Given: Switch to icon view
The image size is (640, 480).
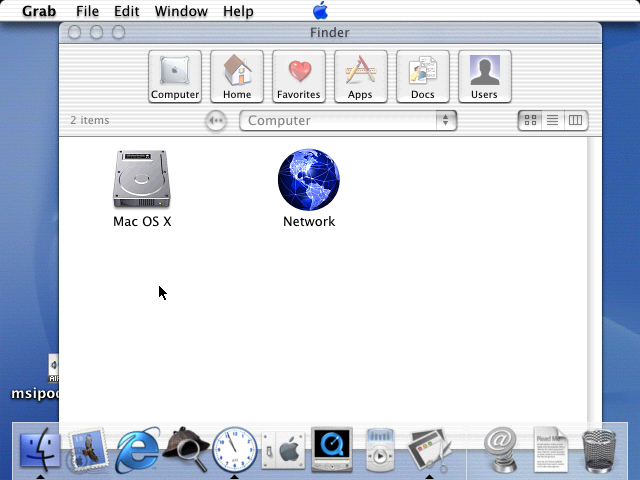Looking at the screenshot, I should pyautogui.click(x=530, y=120).
